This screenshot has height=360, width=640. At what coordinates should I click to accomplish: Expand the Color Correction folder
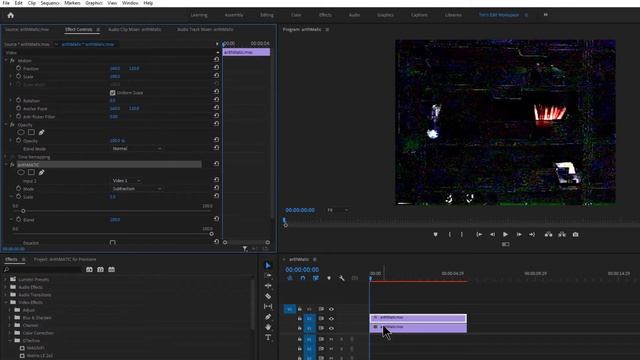(10, 333)
